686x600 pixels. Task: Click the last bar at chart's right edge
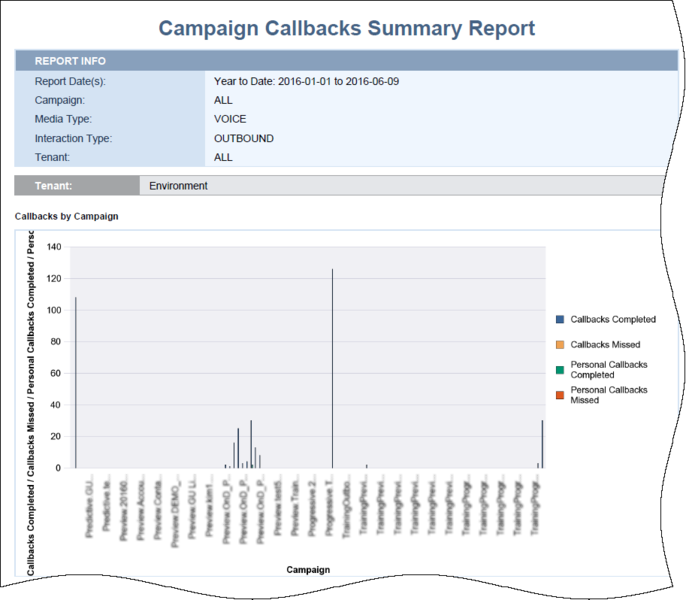[542, 445]
